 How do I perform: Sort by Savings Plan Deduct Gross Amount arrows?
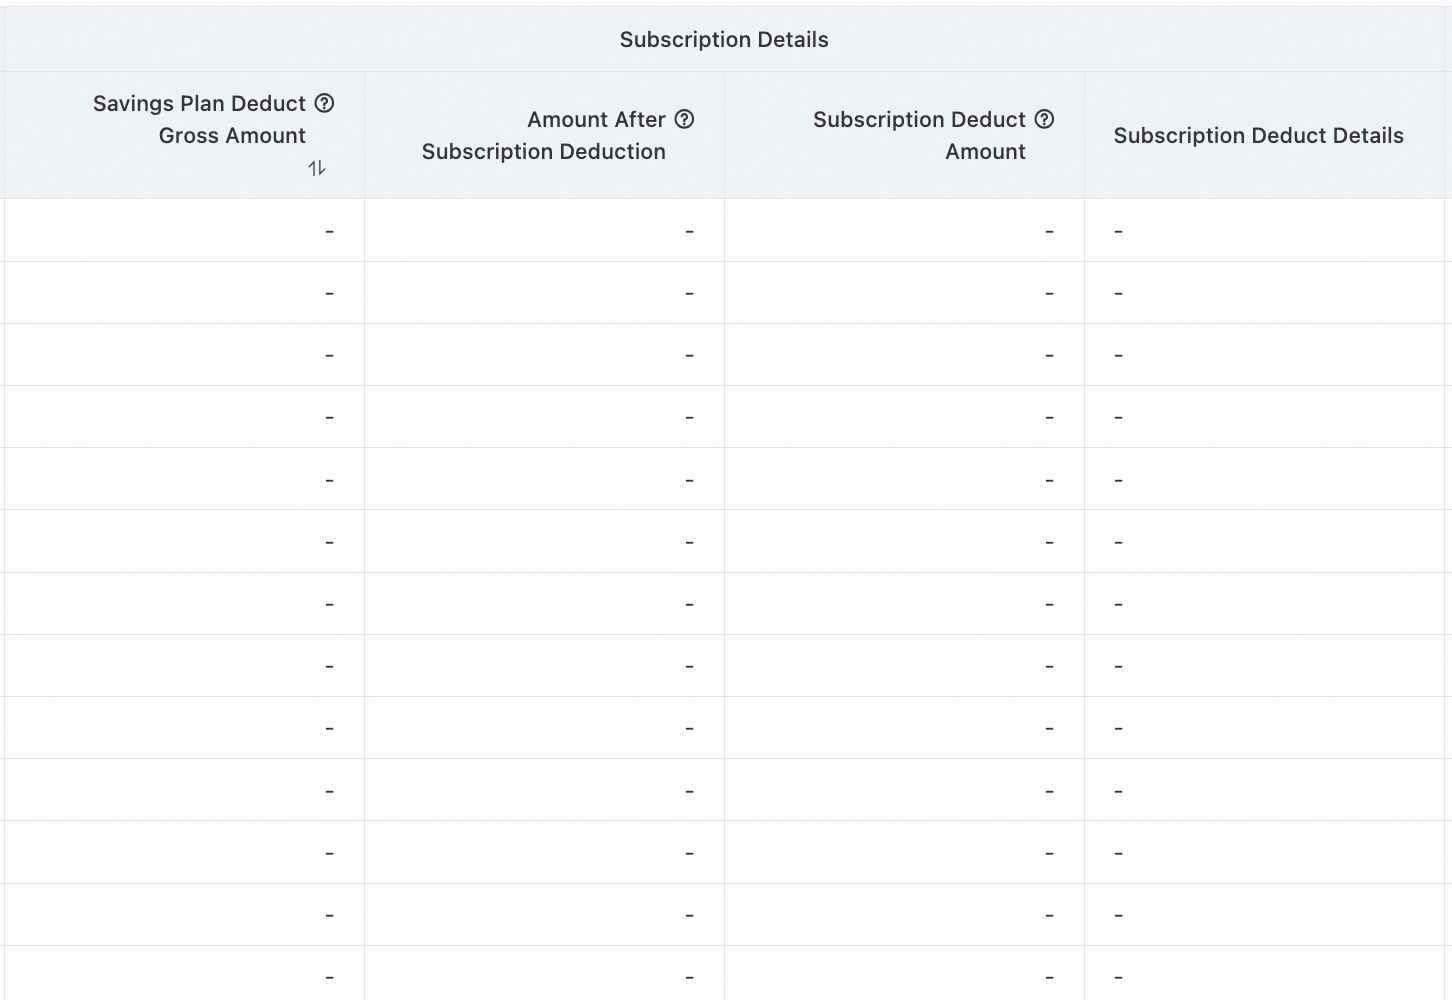pos(316,168)
